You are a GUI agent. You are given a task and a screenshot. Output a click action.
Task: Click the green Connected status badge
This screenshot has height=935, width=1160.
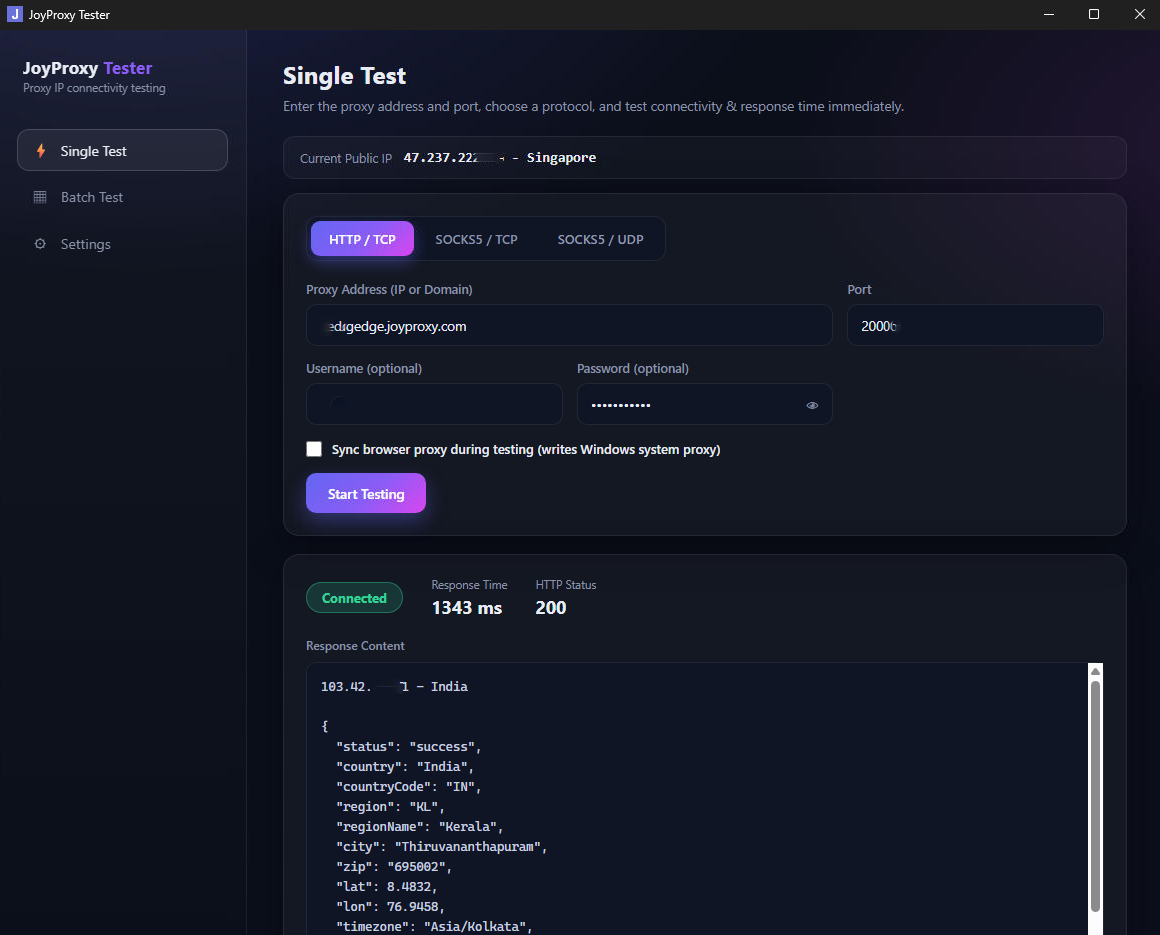354,598
